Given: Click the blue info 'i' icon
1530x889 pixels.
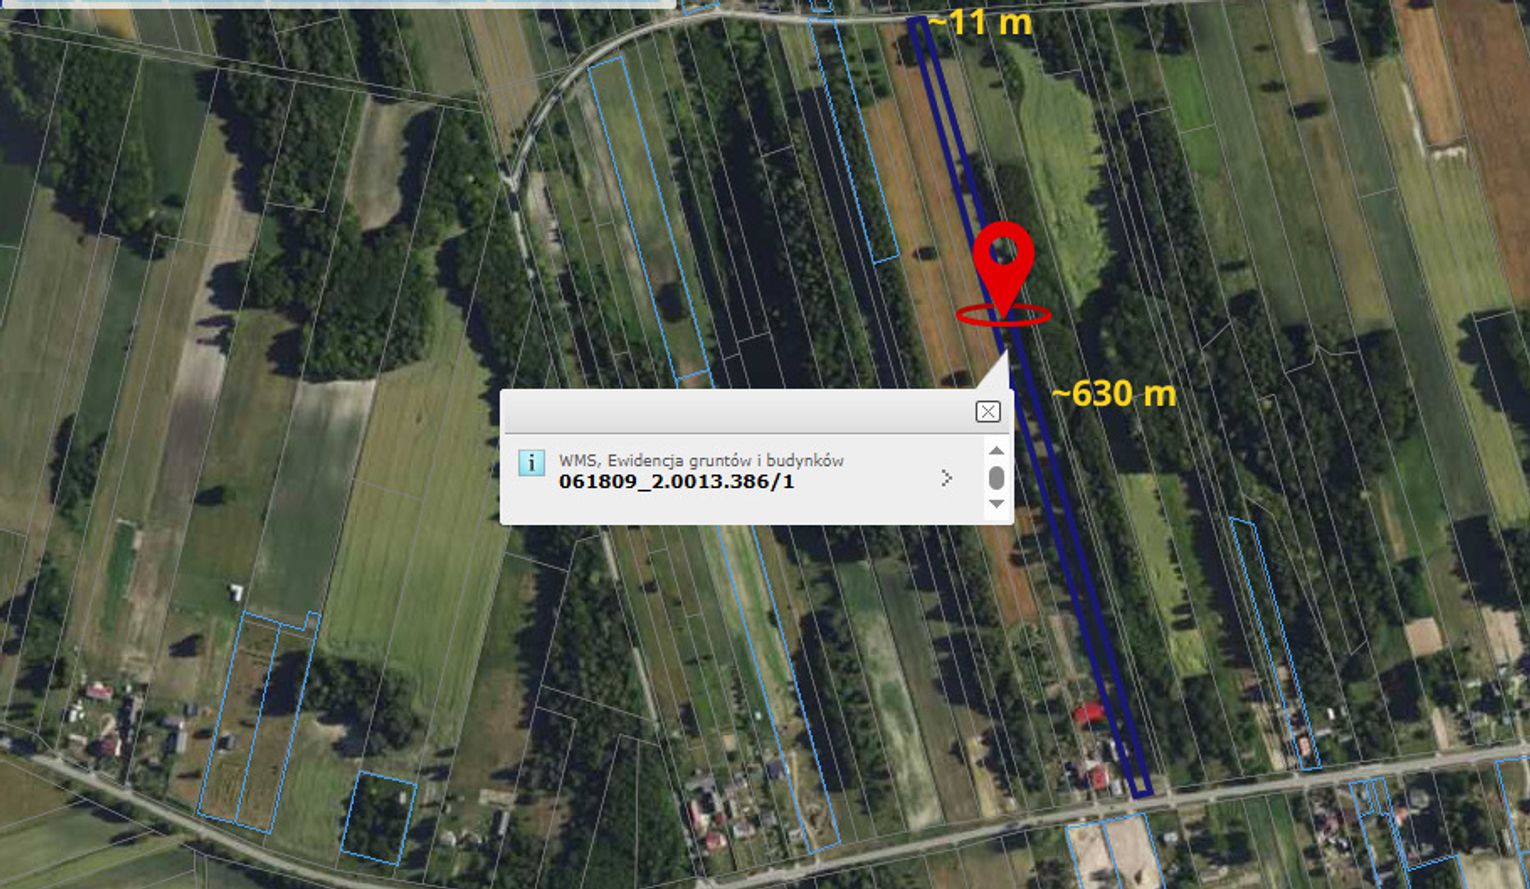Looking at the screenshot, I should point(531,463).
